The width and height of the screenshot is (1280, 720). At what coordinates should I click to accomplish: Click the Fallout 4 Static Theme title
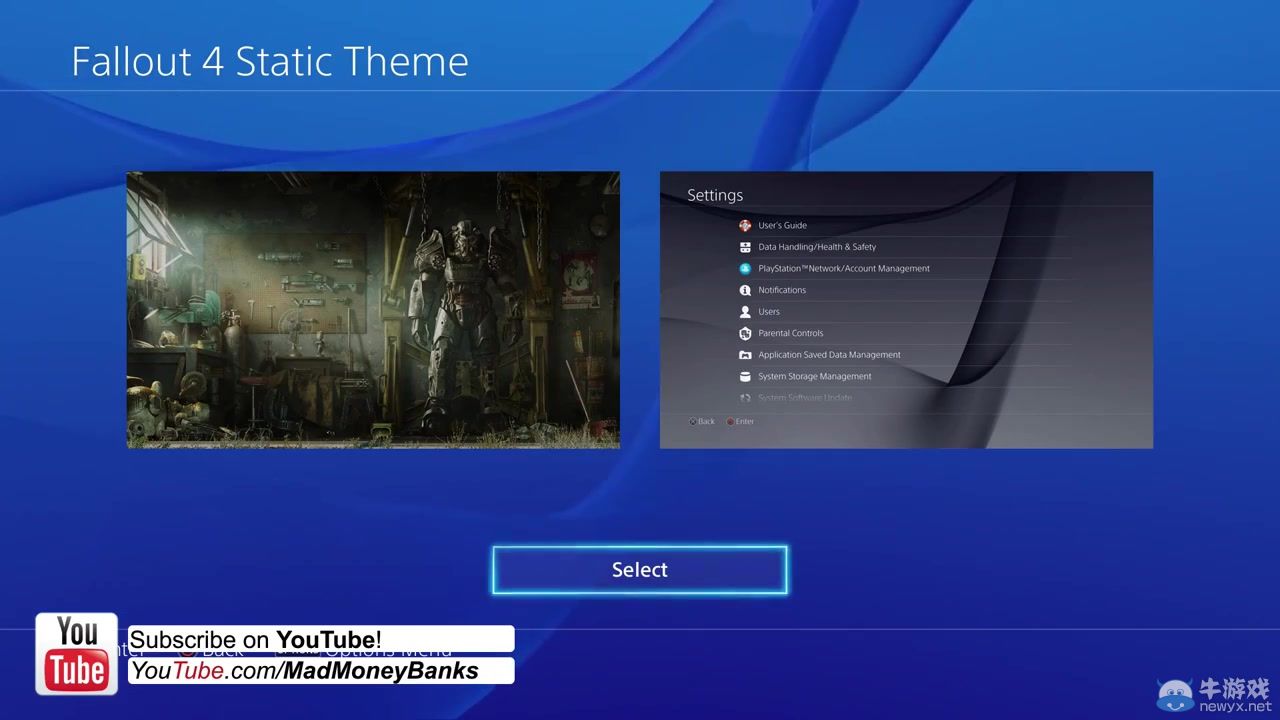[x=270, y=62]
